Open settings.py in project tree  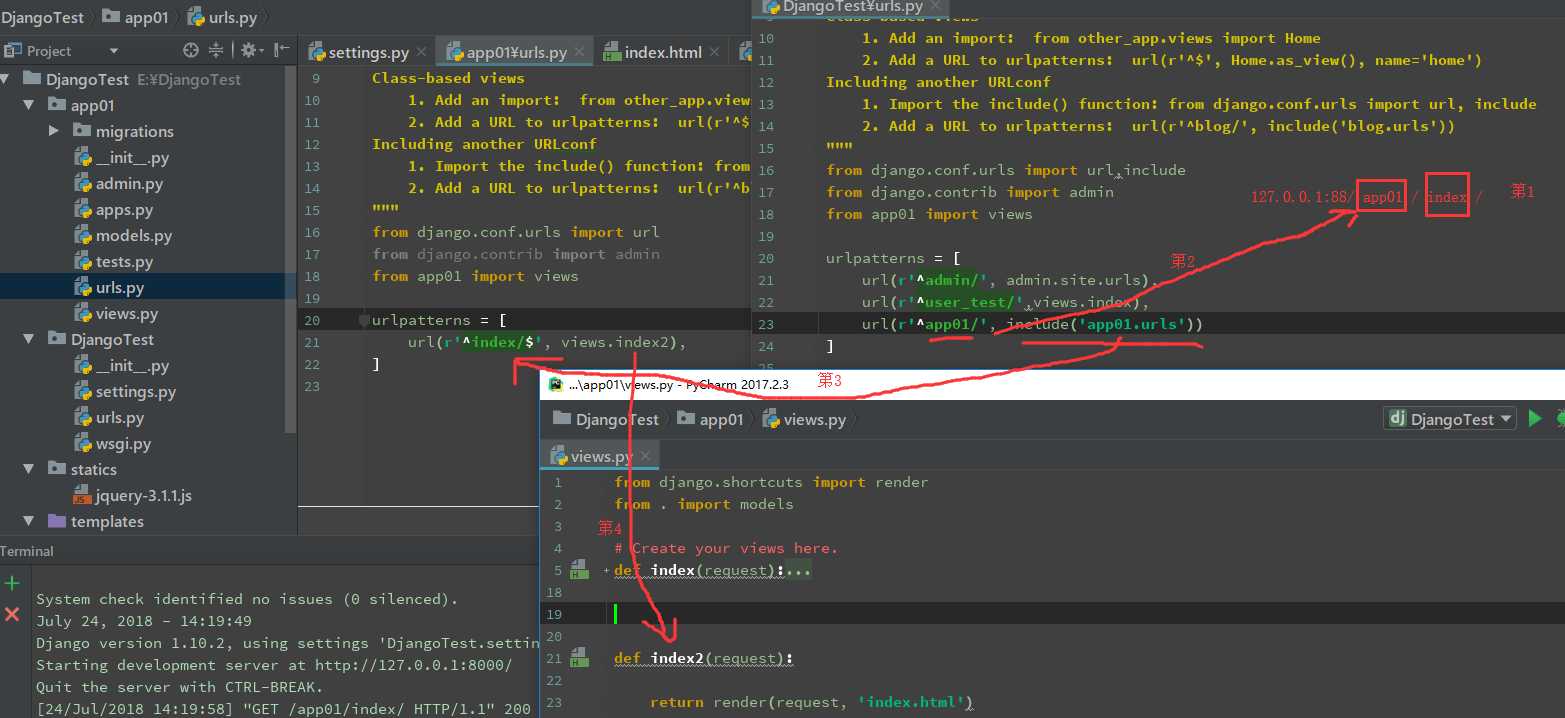136,391
